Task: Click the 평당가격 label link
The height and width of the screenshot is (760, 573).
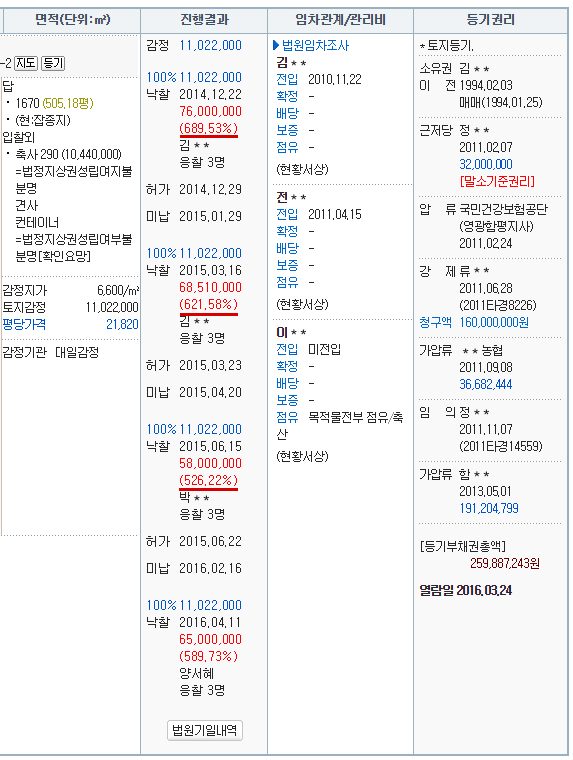Action: pyautogui.click(x=24, y=324)
